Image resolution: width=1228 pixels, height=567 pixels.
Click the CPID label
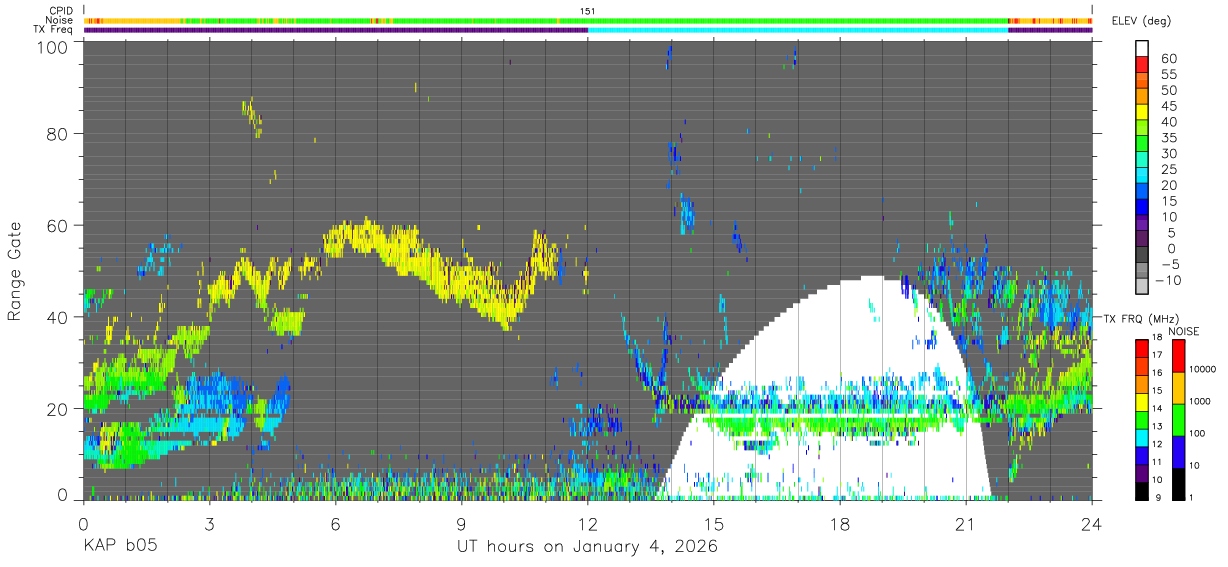point(61,11)
